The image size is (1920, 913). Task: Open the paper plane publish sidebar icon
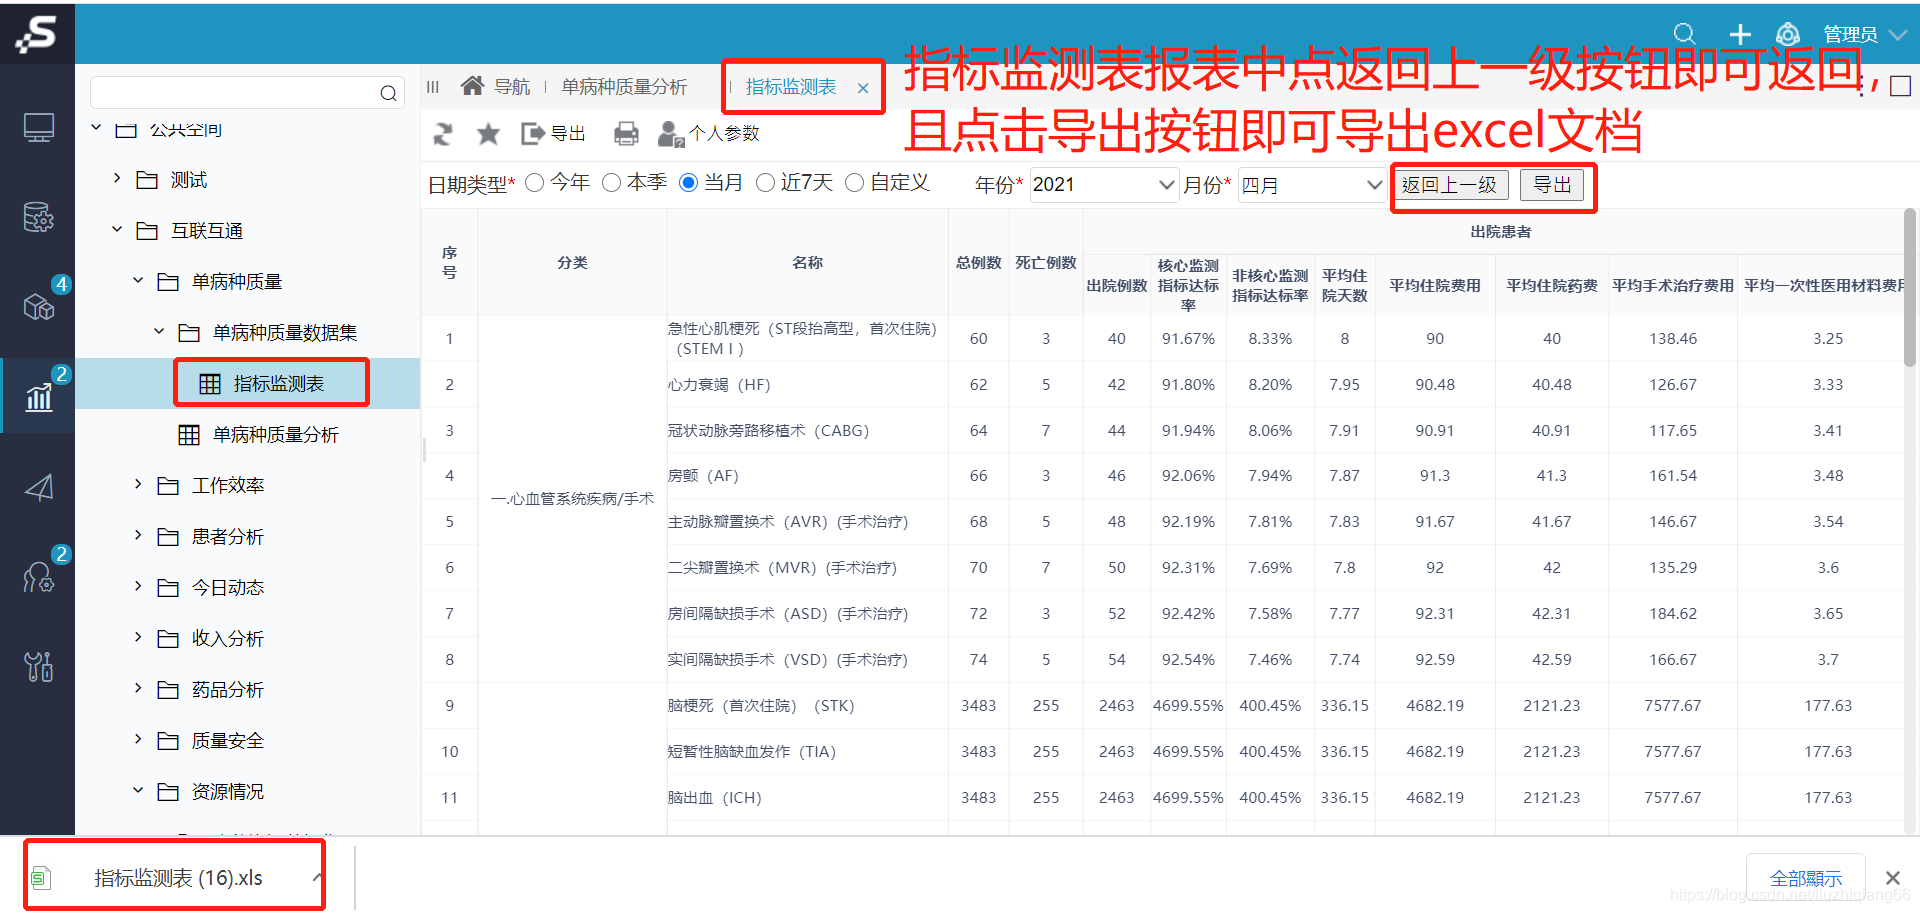point(38,487)
